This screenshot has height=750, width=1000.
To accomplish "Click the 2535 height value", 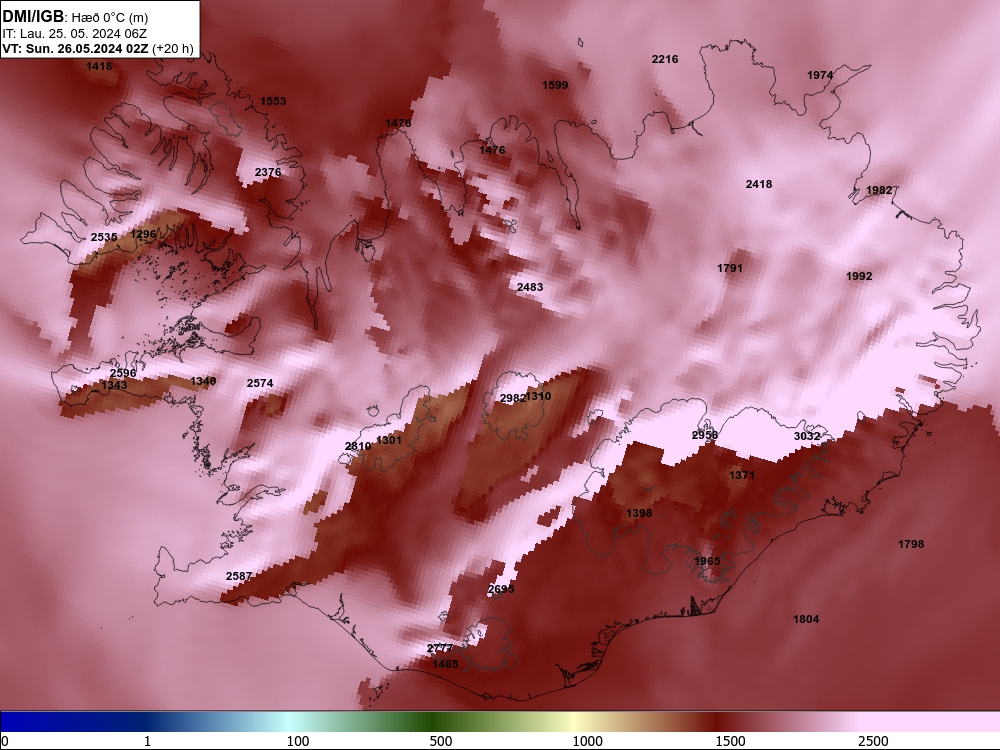I will [x=104, y=237].
